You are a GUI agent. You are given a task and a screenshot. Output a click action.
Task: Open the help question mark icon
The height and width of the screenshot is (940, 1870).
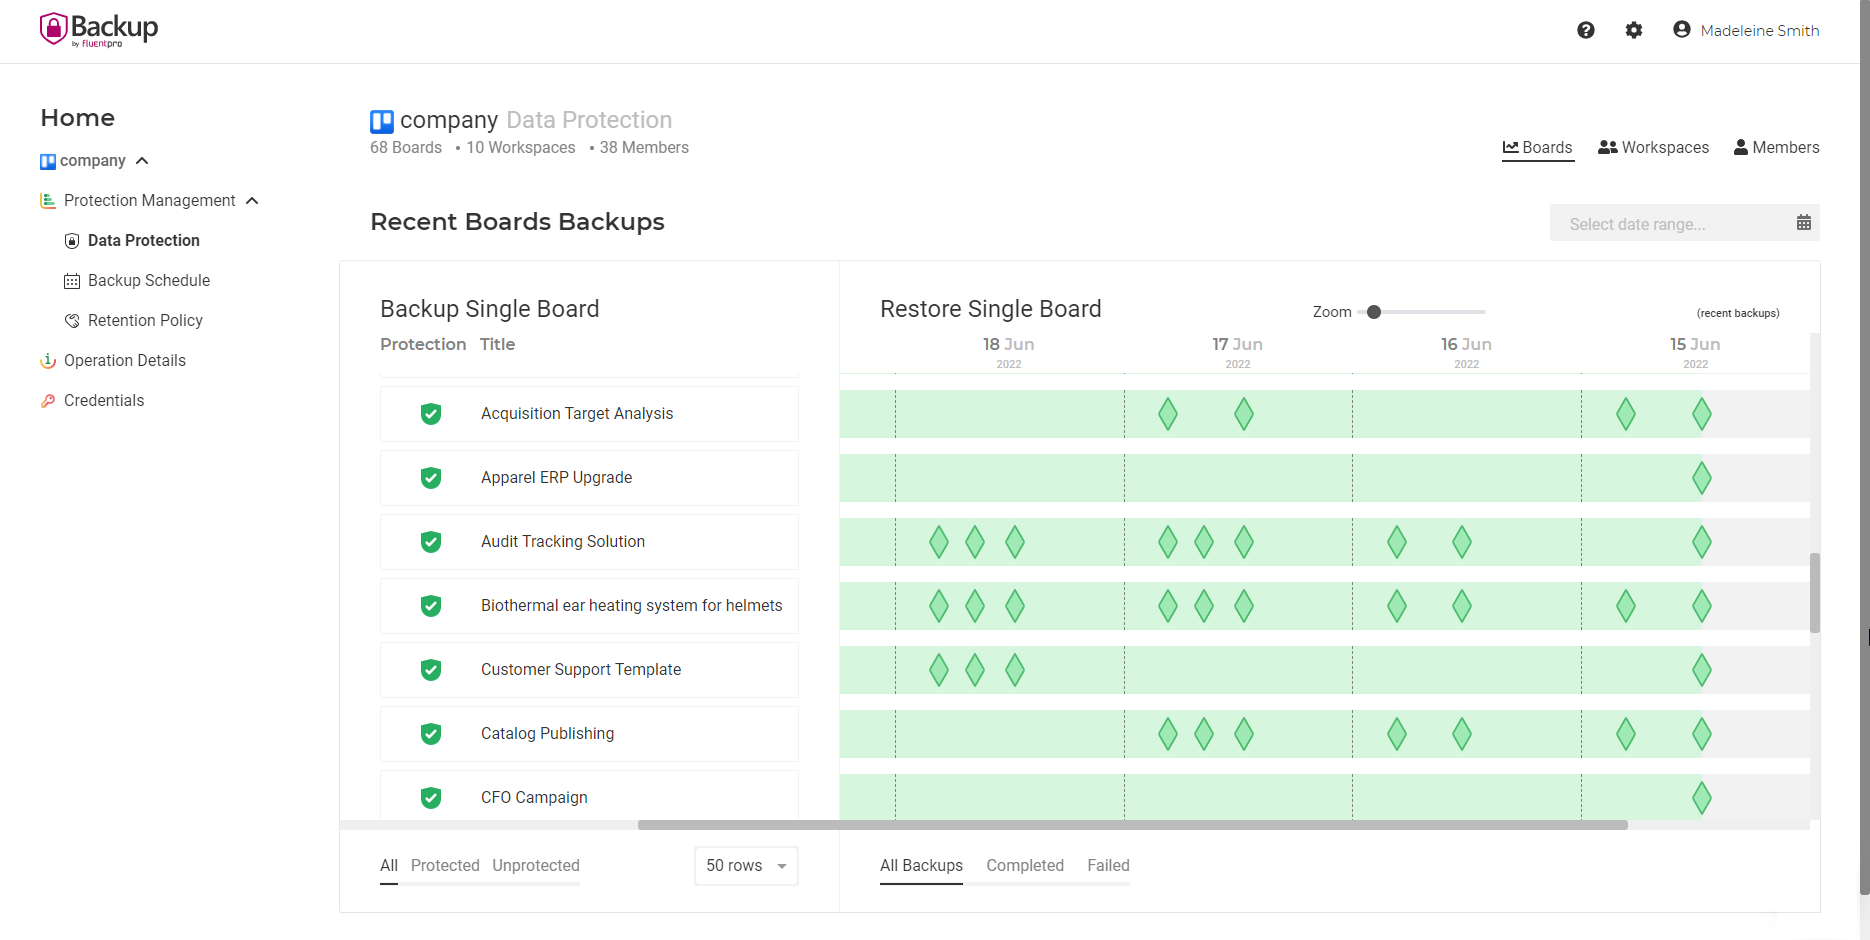(x=1586, y=30)
